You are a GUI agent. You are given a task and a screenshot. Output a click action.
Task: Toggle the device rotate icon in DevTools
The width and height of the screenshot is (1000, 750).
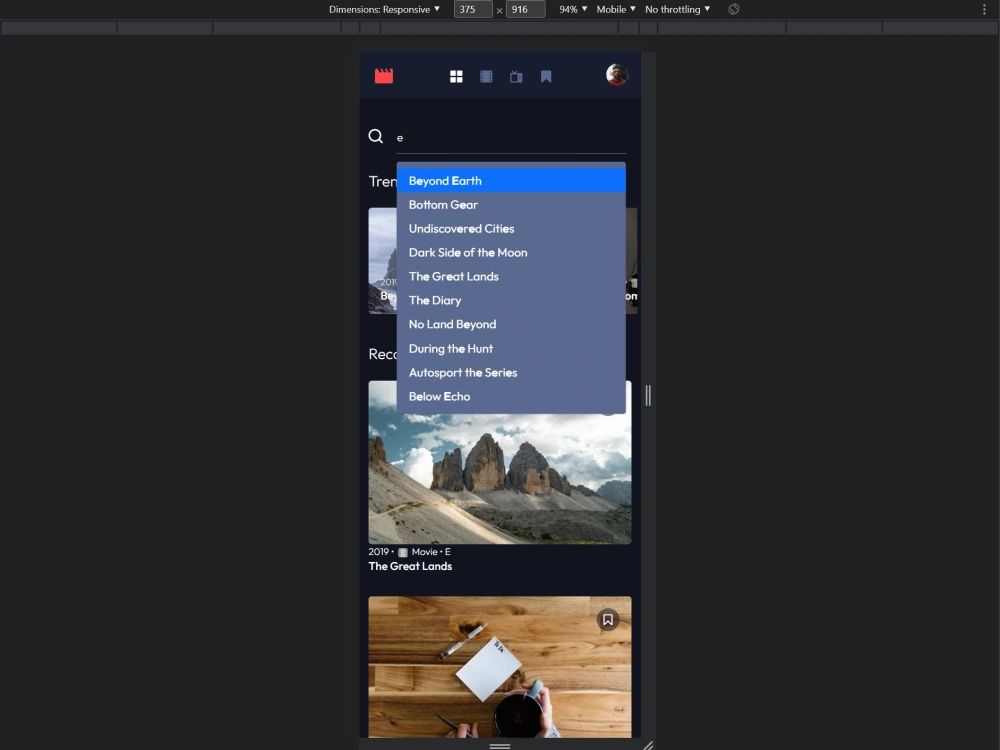tap(734, 9)
